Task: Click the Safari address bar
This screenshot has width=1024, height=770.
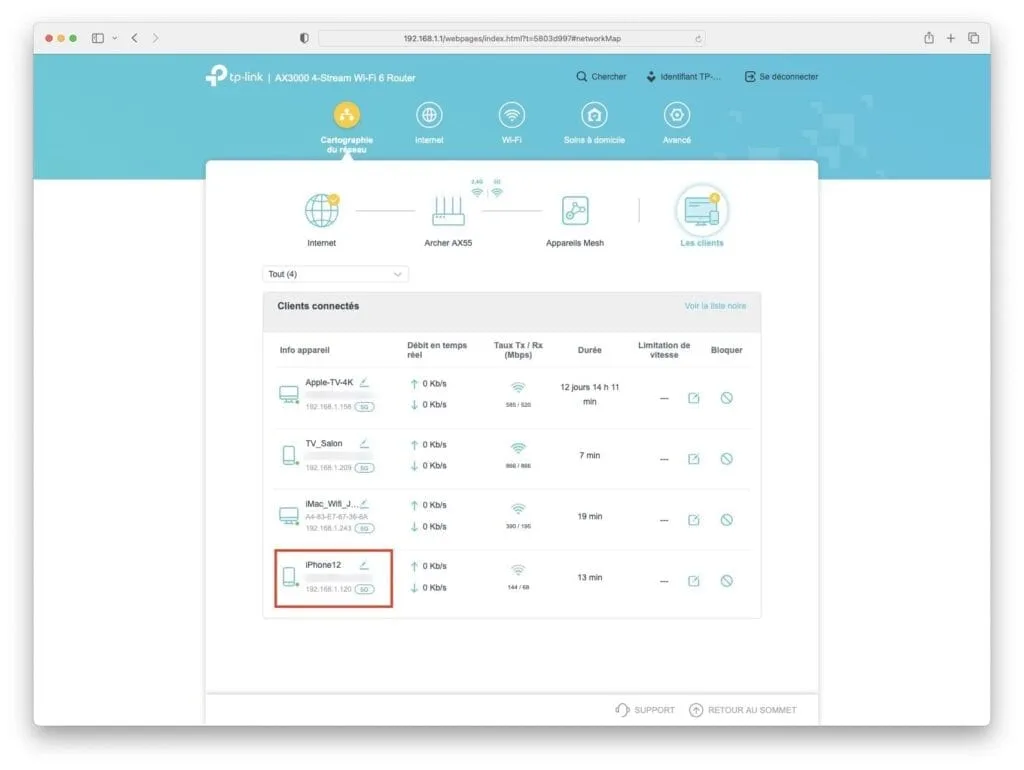Action: click(511, 39)
